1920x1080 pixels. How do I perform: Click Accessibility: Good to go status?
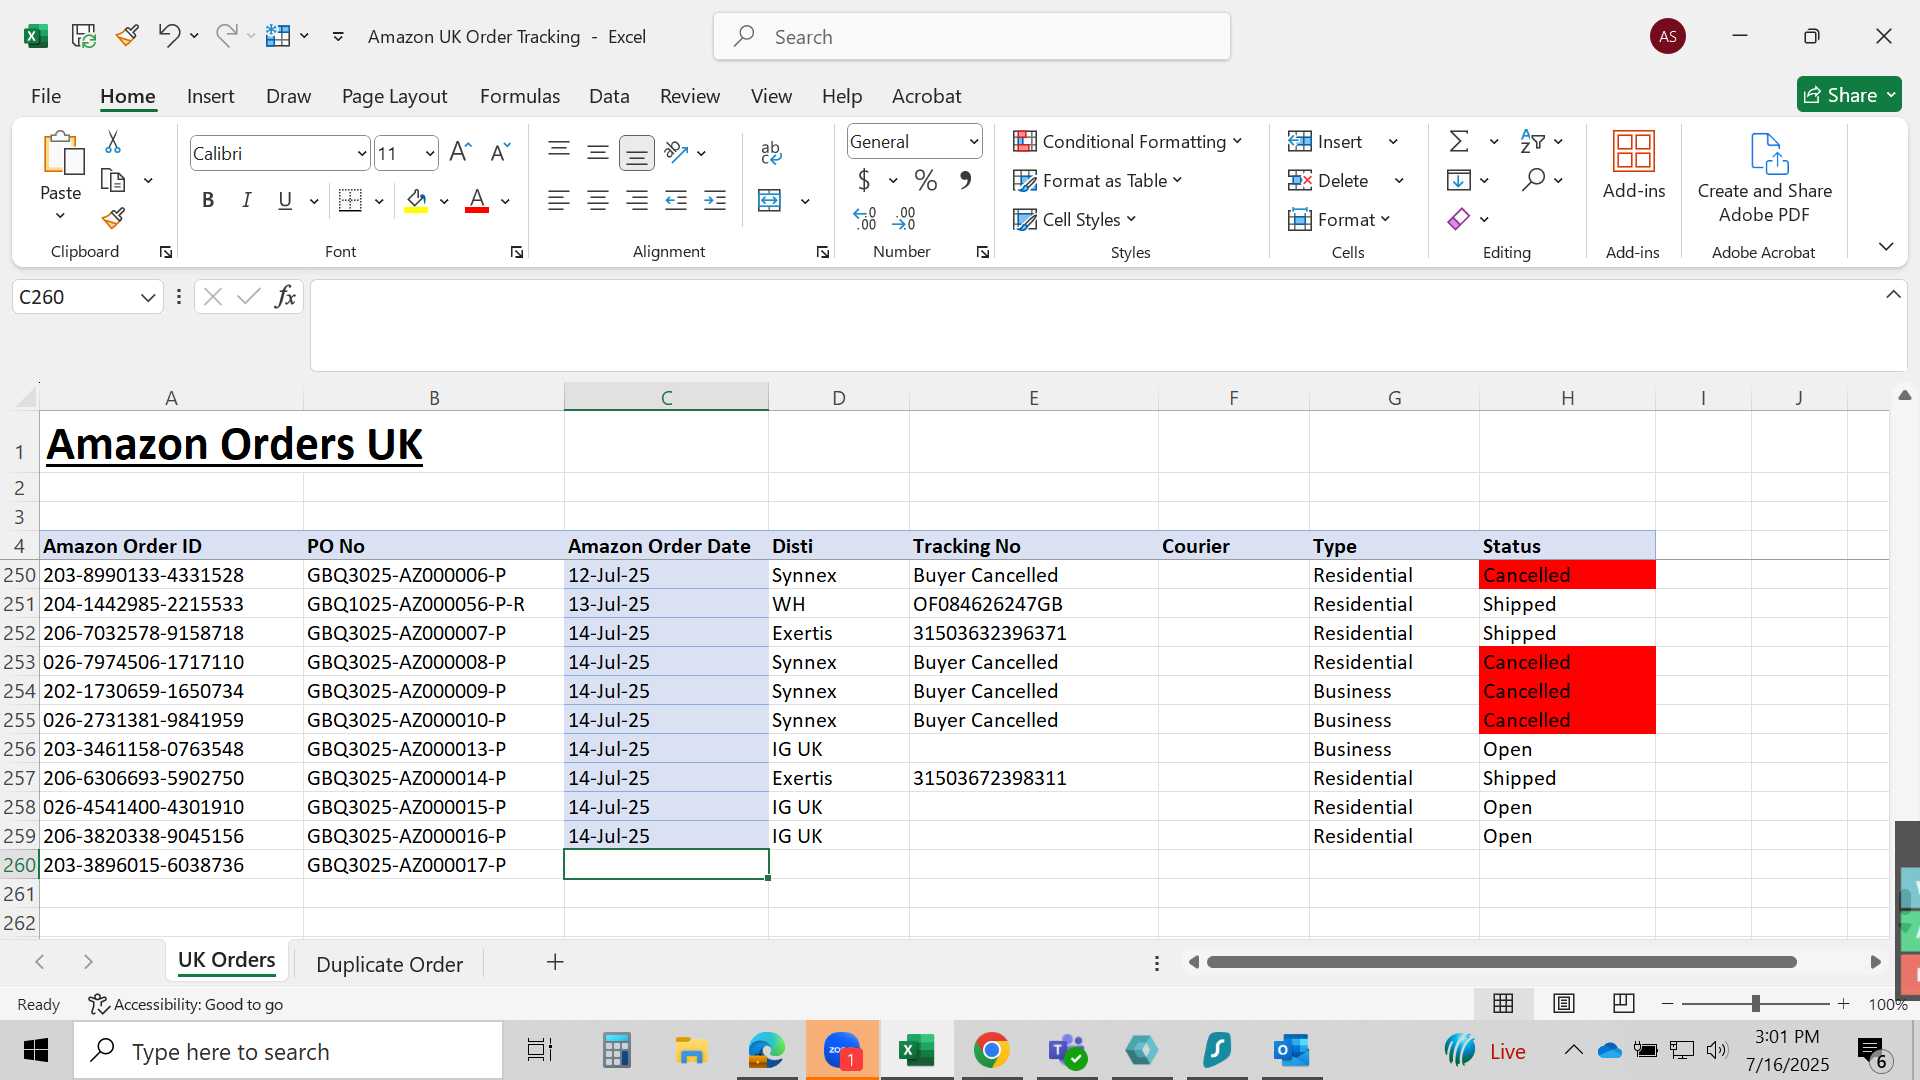tap(186, 1004)
